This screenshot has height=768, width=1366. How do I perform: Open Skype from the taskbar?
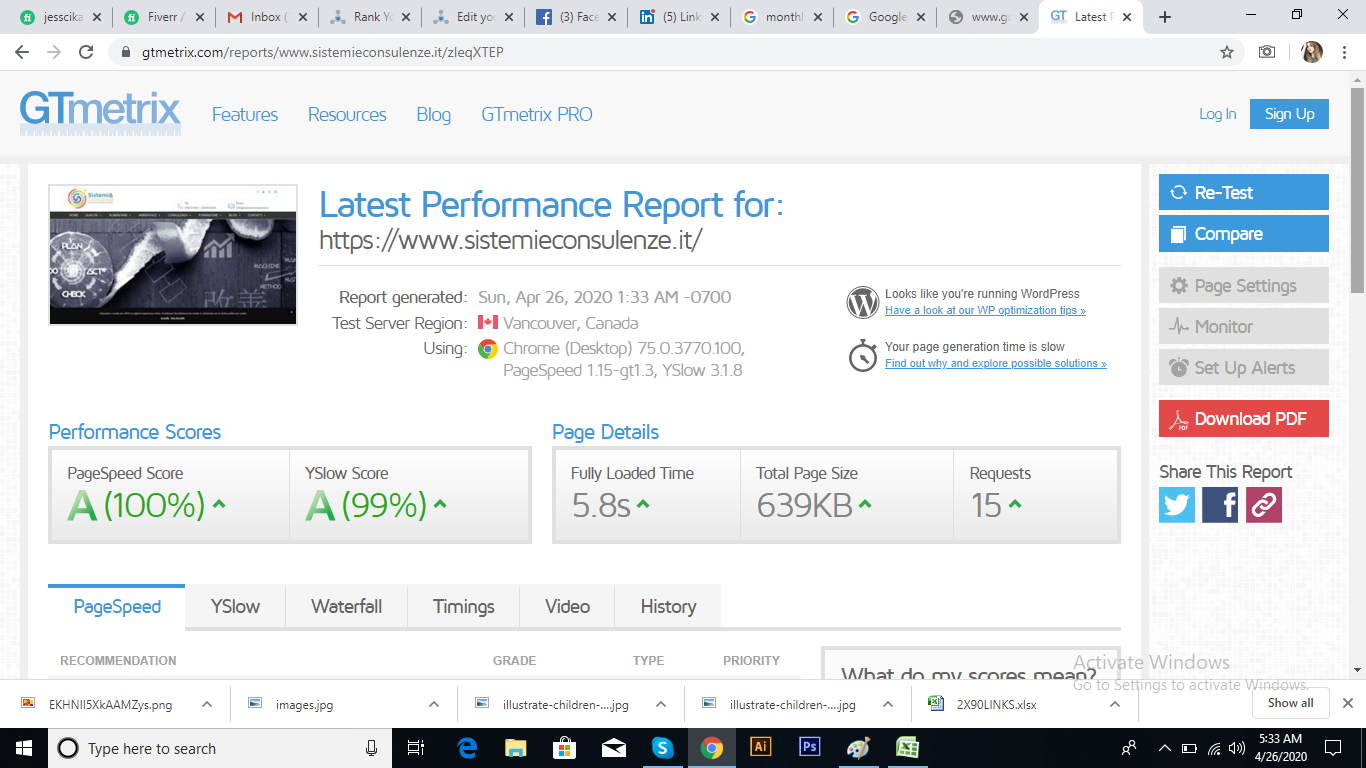coord(663,747)
